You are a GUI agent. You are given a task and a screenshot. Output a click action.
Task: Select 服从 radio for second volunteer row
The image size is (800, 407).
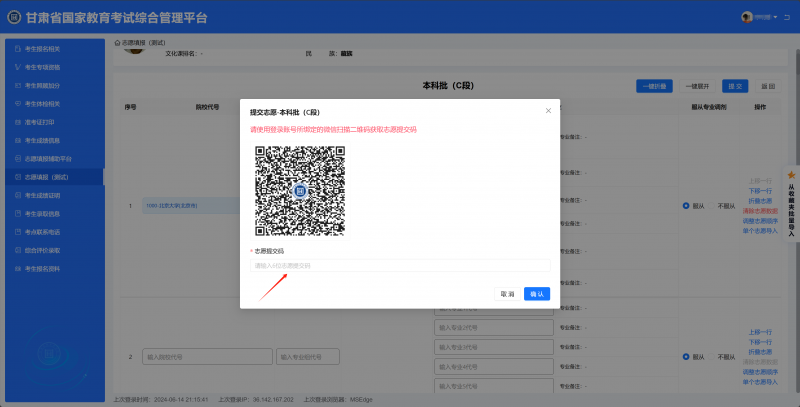(686, 357)
